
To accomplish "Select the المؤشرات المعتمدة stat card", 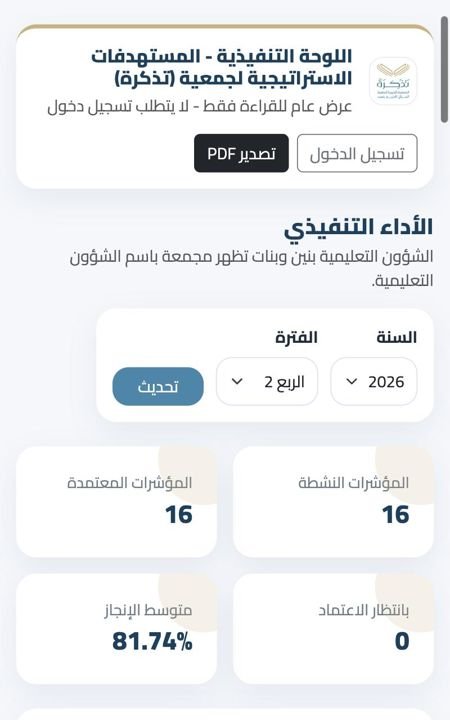I will [116, 502].
